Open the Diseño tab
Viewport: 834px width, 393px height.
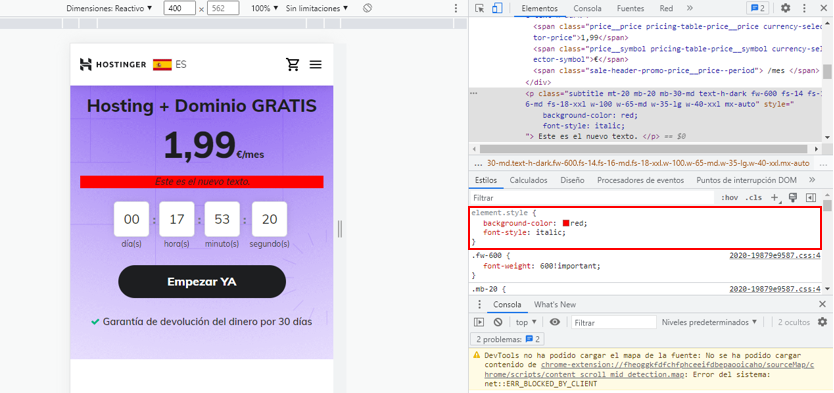point(572,180)
